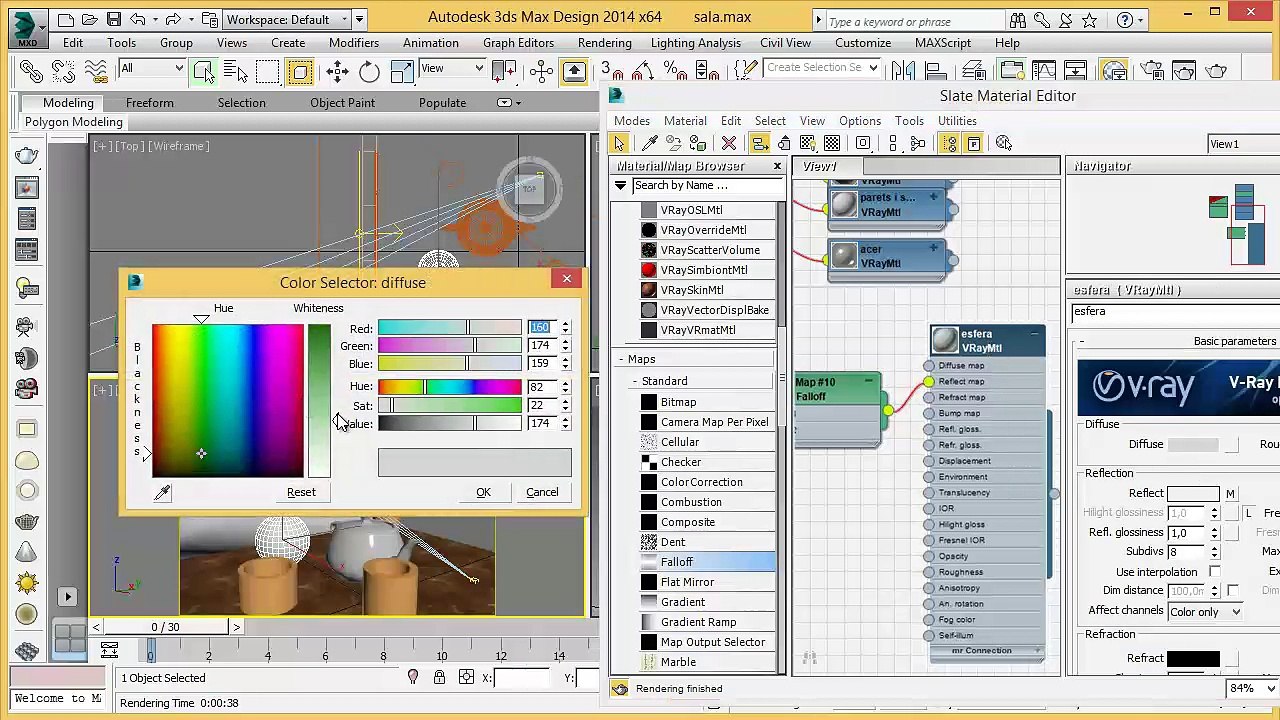Click the Mirror tool icon
1280x720 pixels.
(904, 71)
